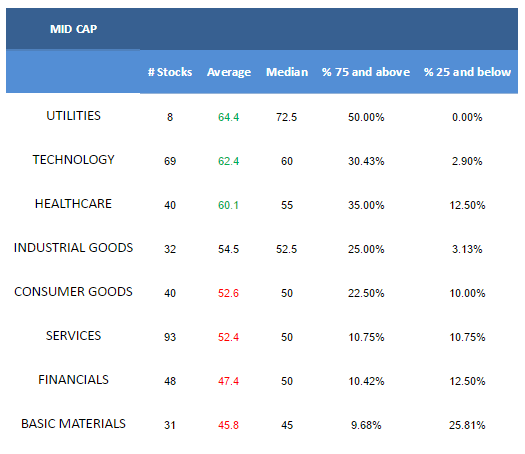This screenshot has height=454, width=525.
Task: Select the 30.43% cell for Technology
Action: (366, 161)
